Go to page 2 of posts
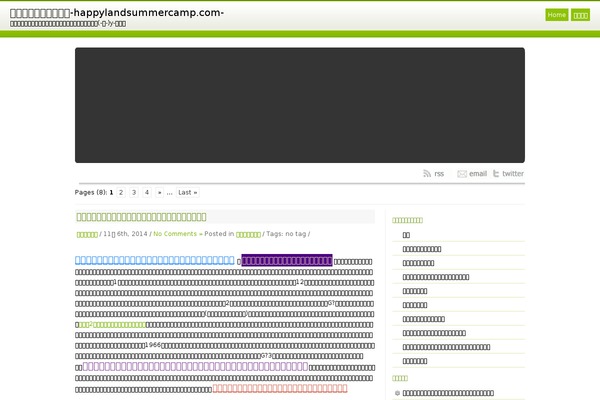 [x=121, y=193]
